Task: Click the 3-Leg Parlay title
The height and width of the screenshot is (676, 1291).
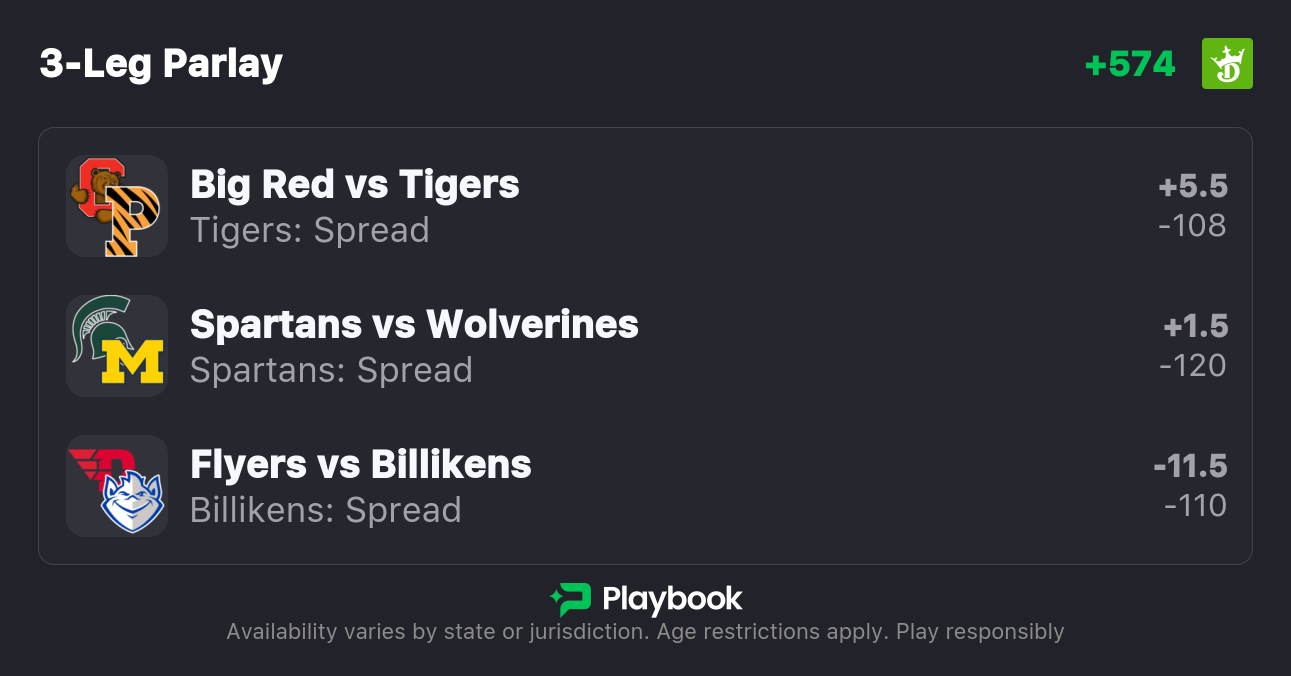Action: pyautogui.click(x=161, y=64)
